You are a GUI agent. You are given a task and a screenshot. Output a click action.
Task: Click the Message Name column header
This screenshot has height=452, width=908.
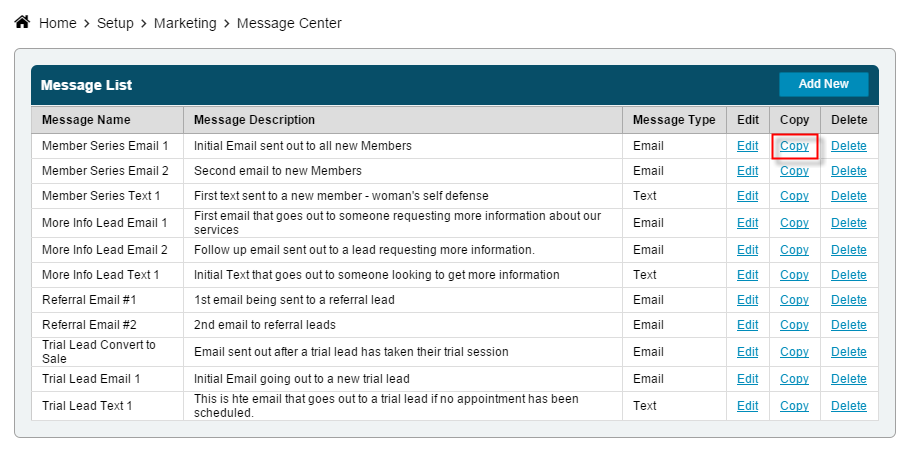pyautogui.click(x=86, y=120)
